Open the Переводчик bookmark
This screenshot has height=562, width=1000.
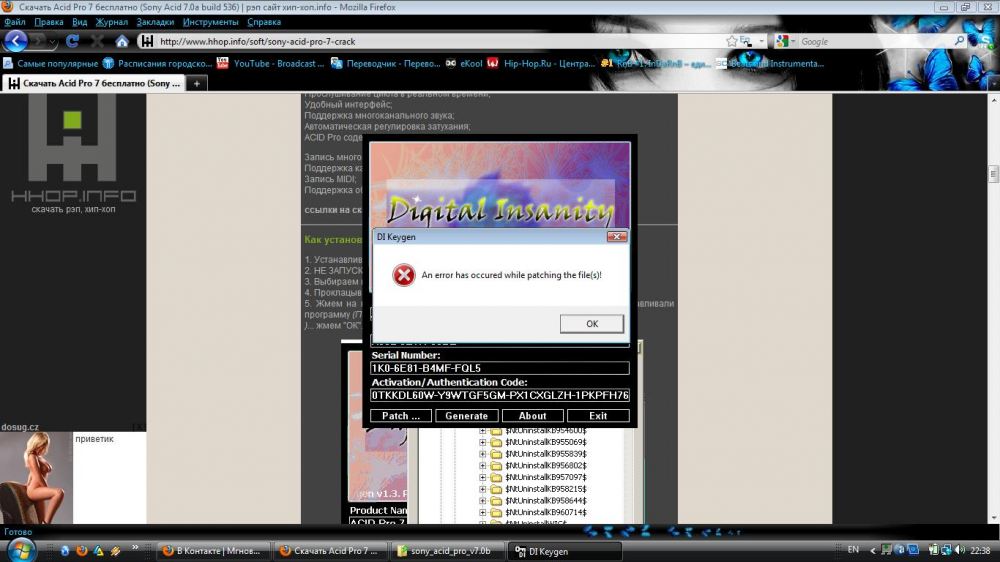385,63
